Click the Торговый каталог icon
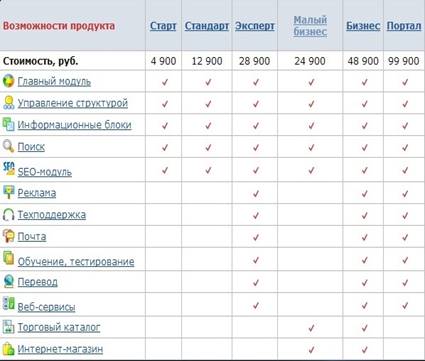The height and width of the screenshot is (361, 425). (8, 327)
